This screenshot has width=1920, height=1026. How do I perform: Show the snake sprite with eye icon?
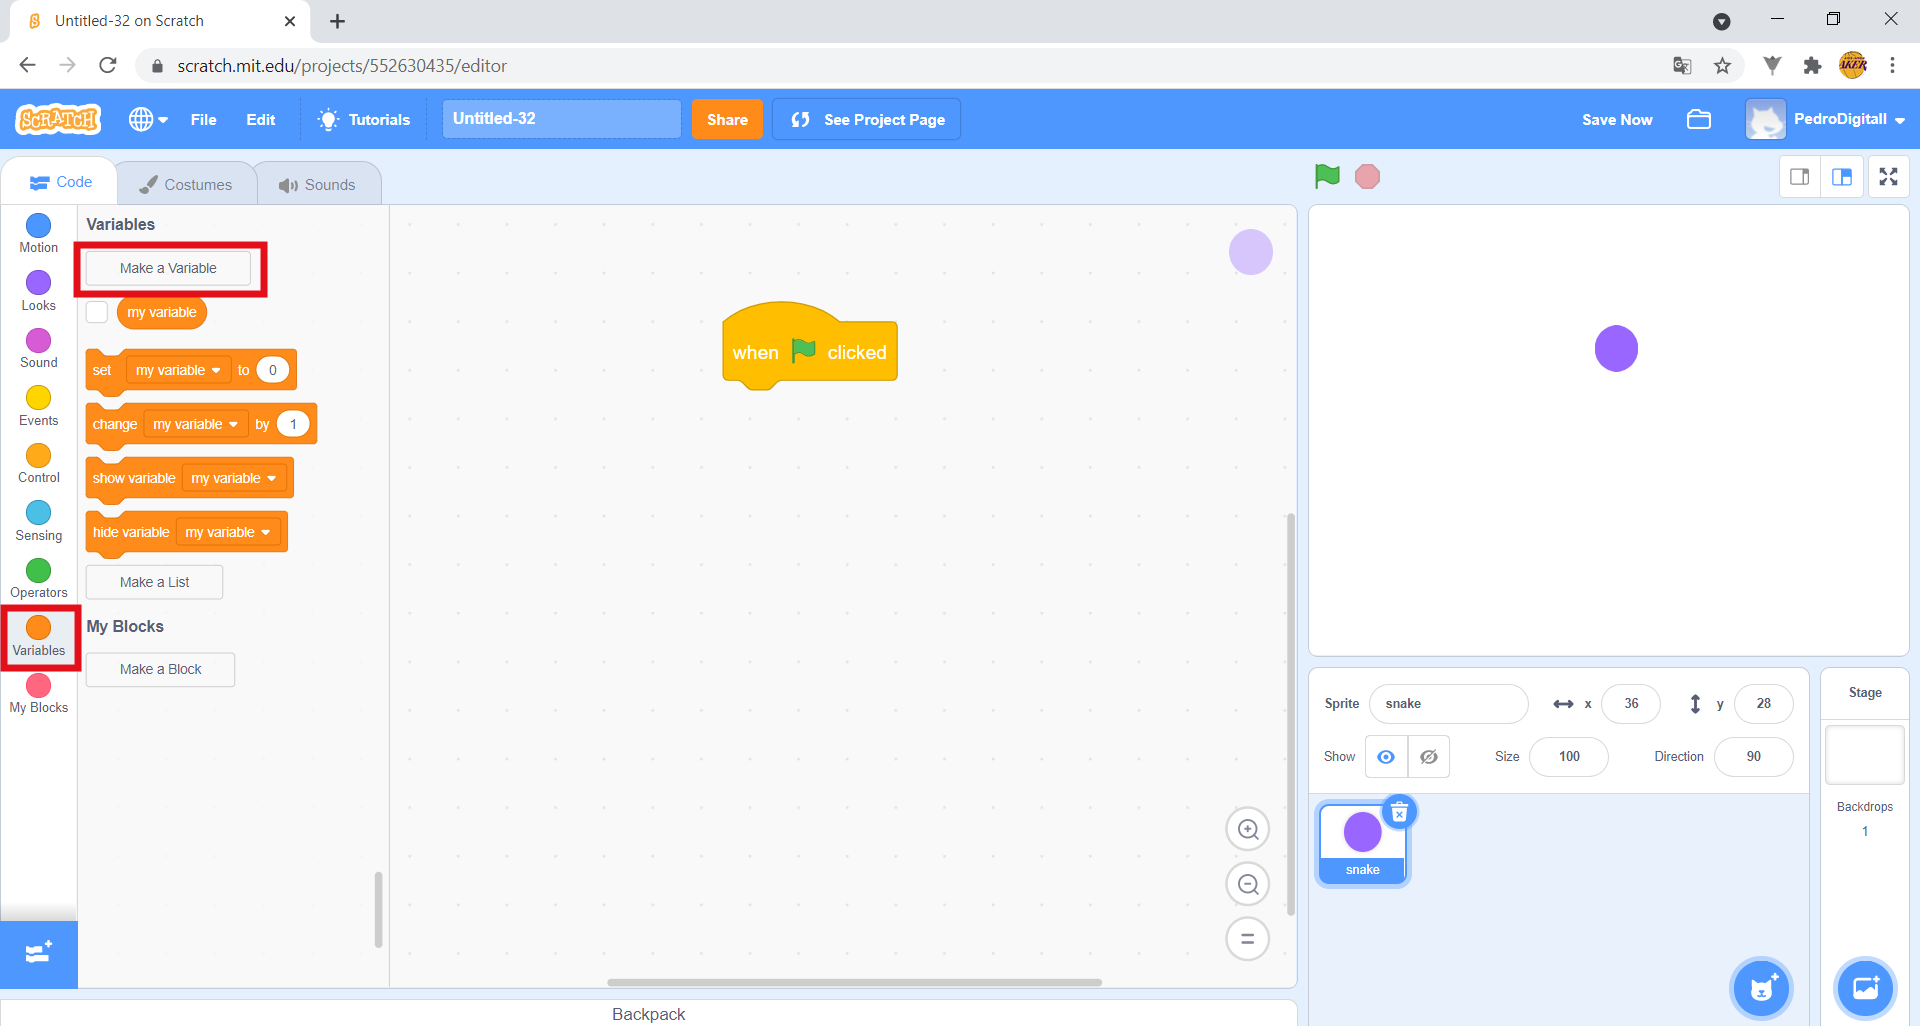click(x=1386, y=757)
